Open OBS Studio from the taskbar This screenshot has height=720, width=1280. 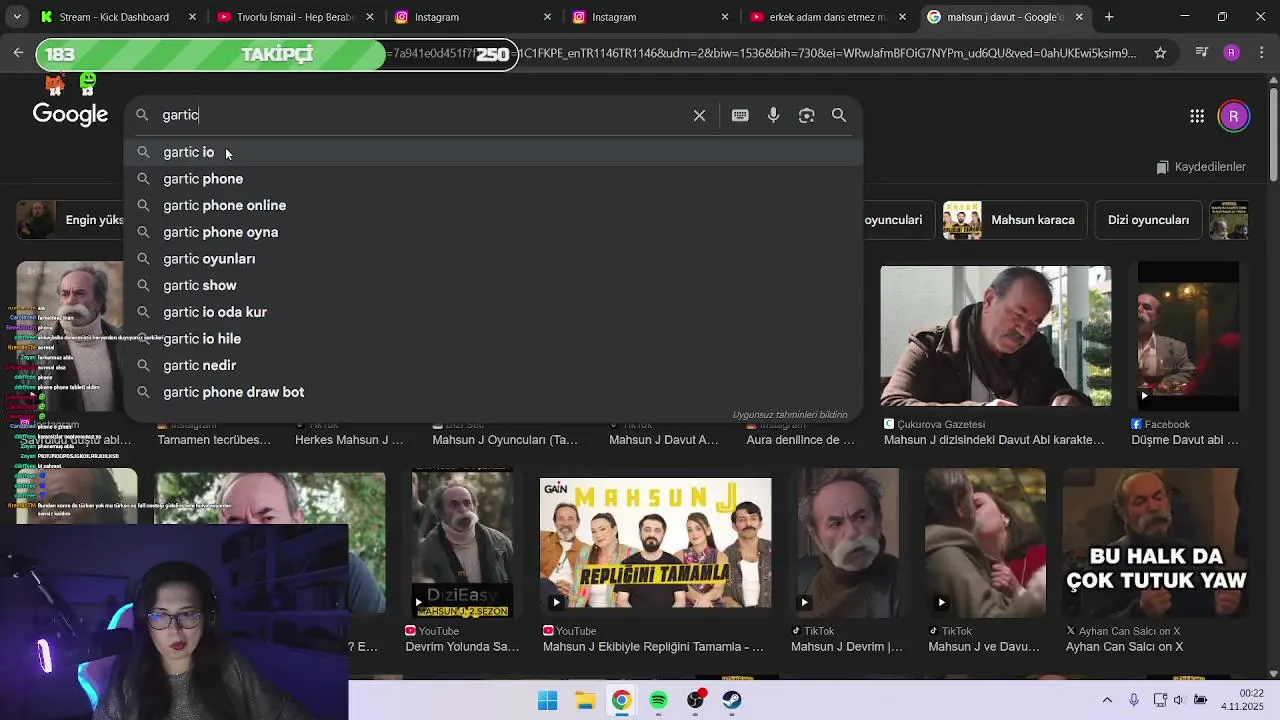point(695,700)
